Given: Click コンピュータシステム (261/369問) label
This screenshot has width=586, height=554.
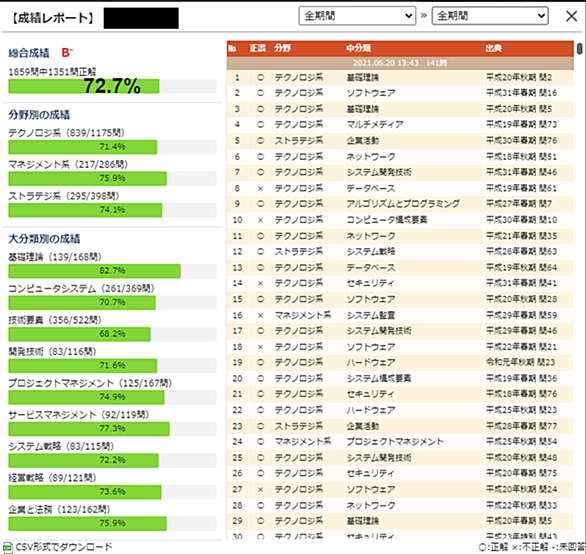Looking at the screenshot, I should tap(81, 289).
